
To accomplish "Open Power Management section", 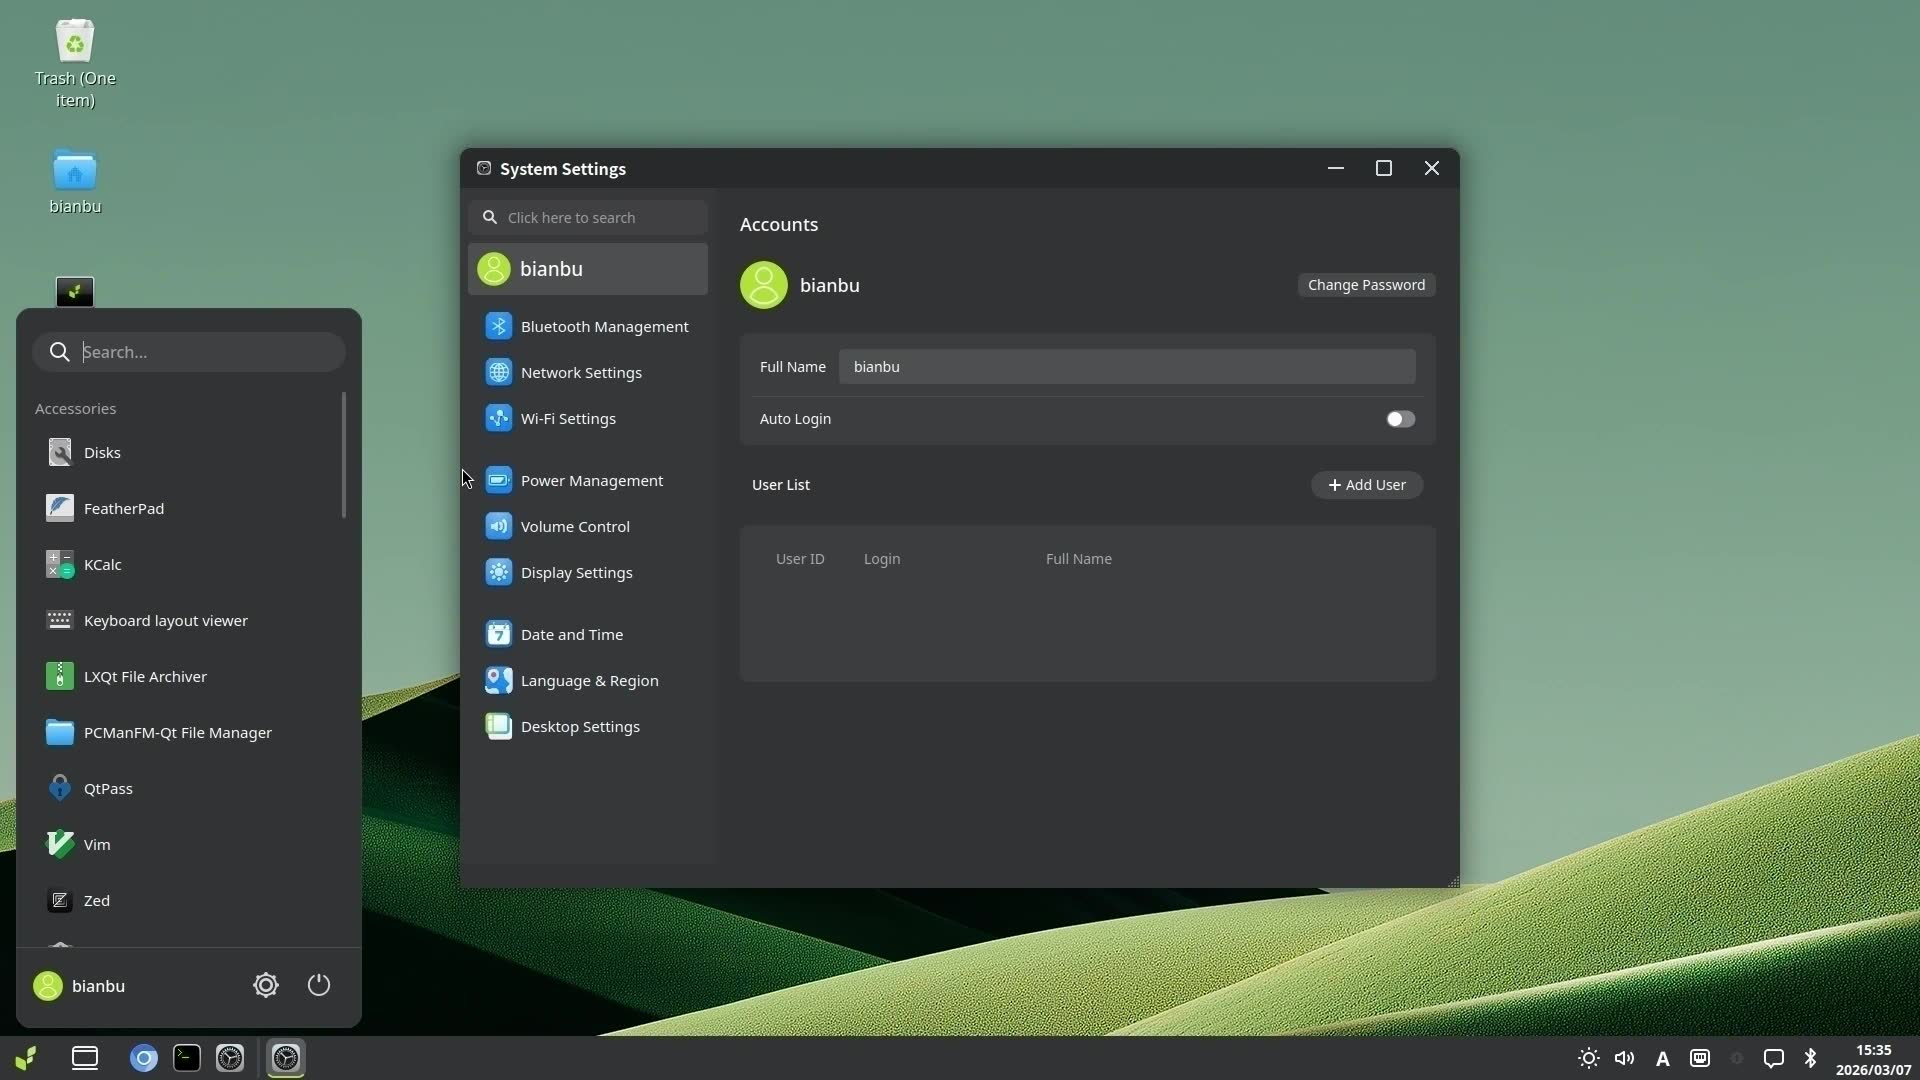I will pyautogui.click(x=587, y=480).
